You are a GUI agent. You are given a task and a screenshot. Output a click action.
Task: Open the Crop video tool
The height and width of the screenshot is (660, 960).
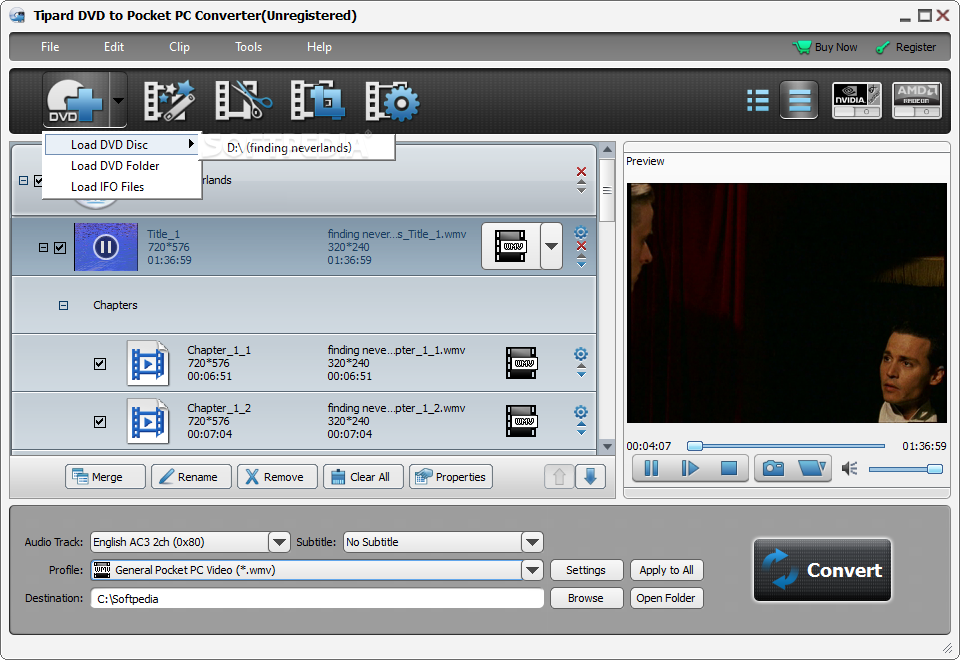point(317,100)
